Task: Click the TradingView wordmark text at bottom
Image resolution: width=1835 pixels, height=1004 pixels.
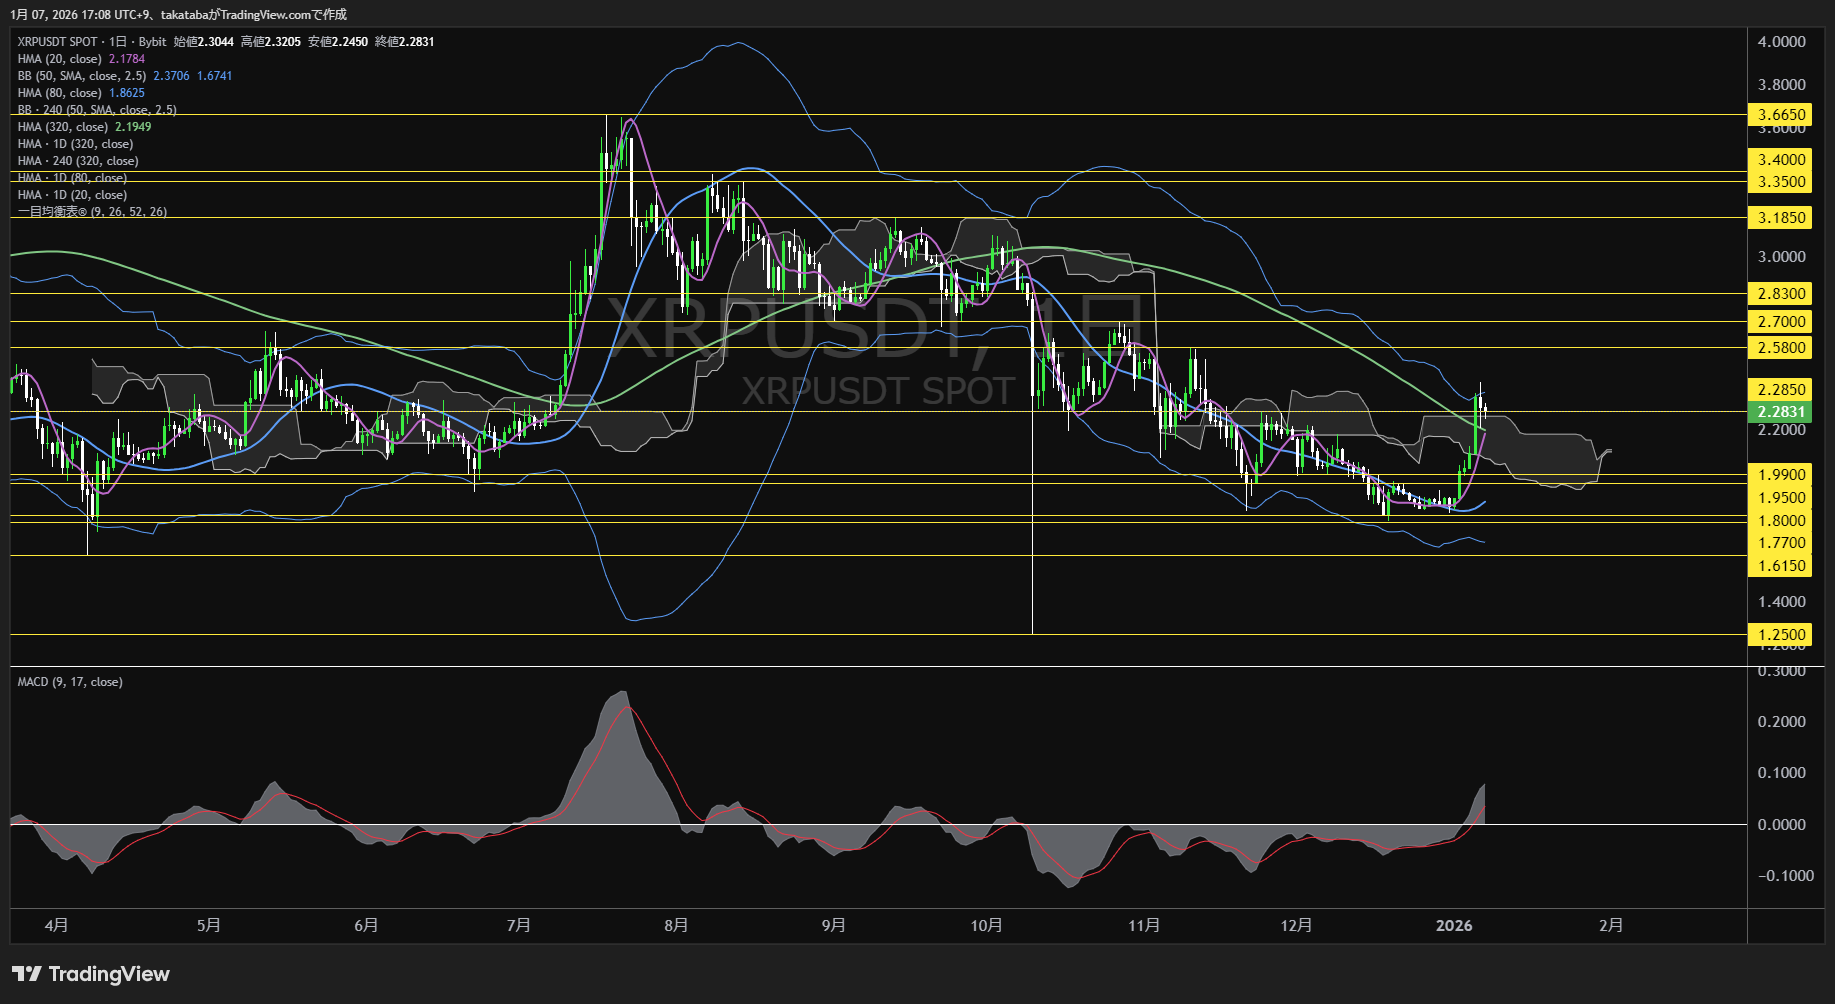Action: point(109,974)
